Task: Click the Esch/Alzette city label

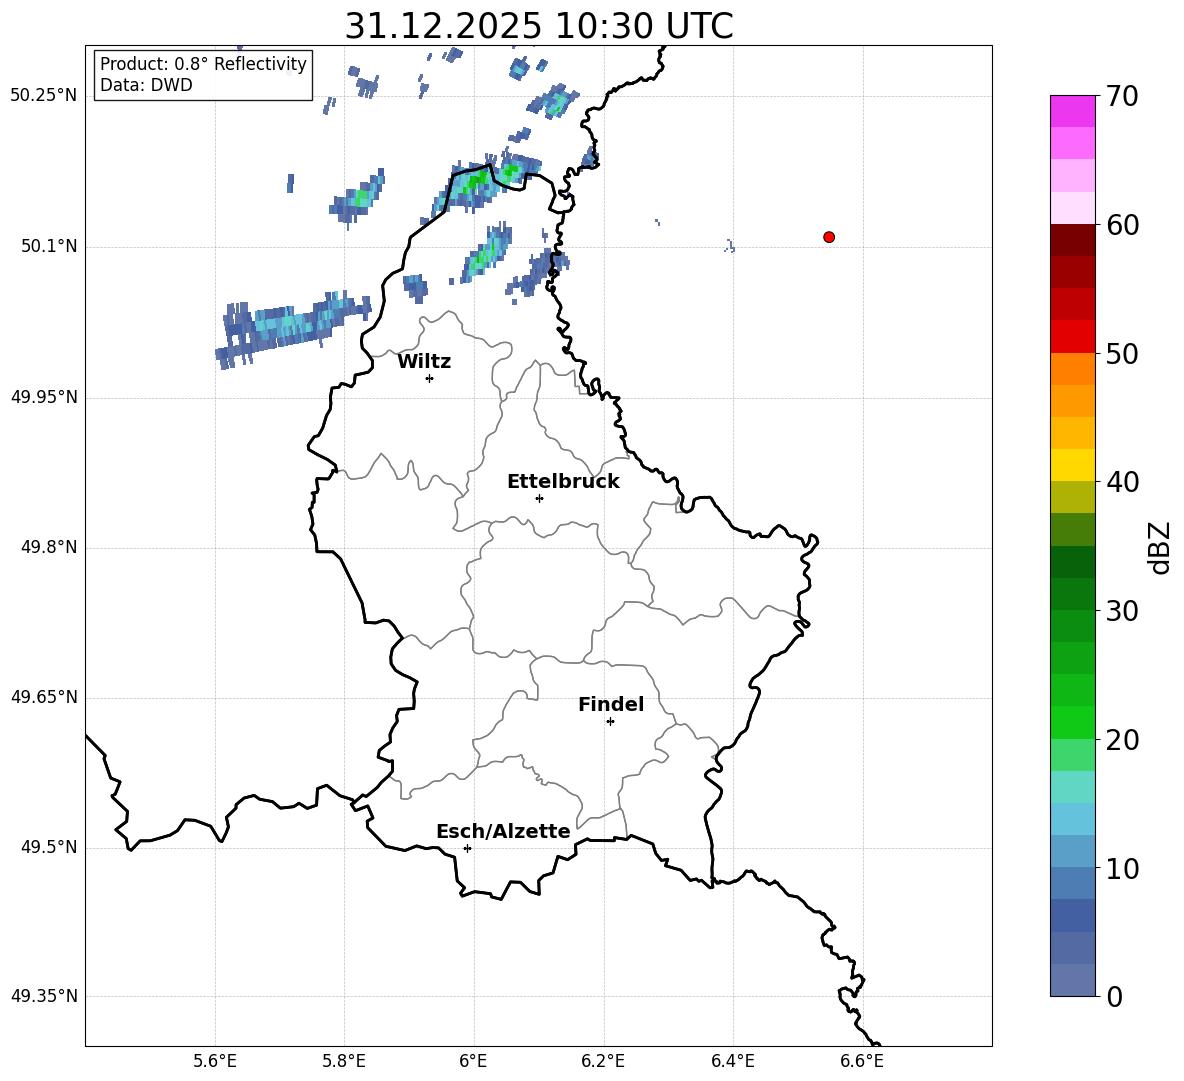Action: [x=504, y=831]
